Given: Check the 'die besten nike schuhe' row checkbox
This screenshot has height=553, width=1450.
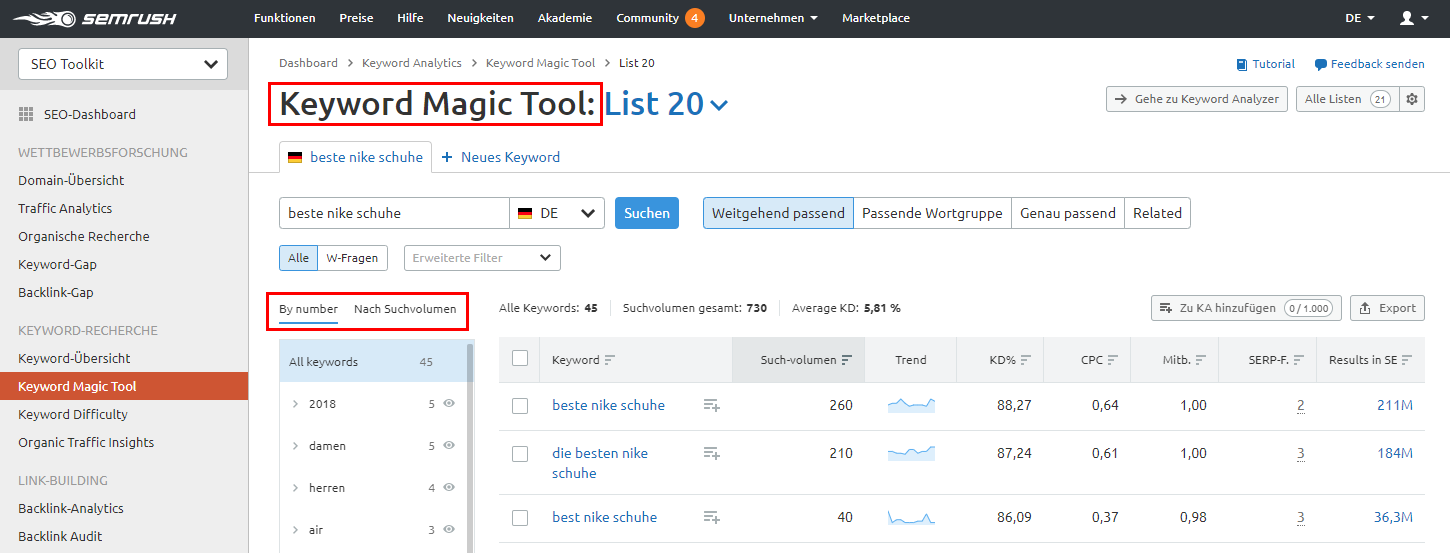Looking at the screenshot, I should [x=520, y=454].
